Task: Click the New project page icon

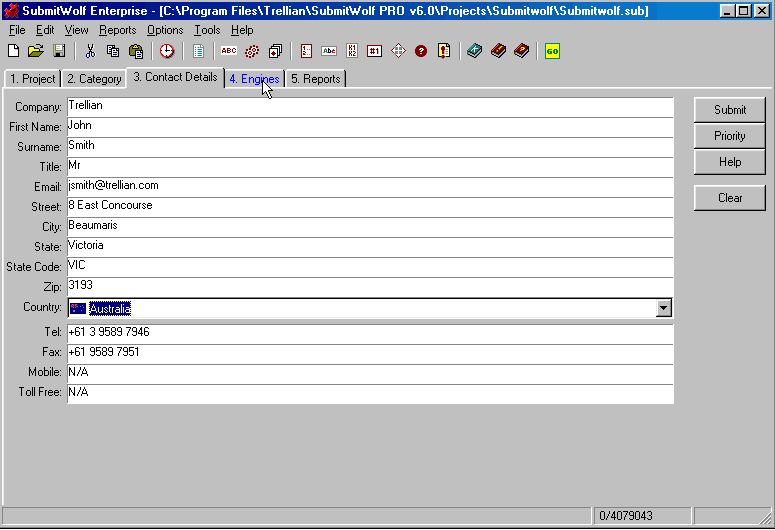Action: 13,51
